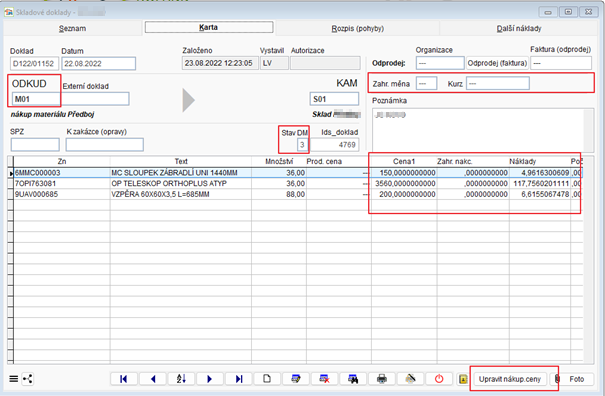
Task: Click the Množství column header
Action: 279,161
